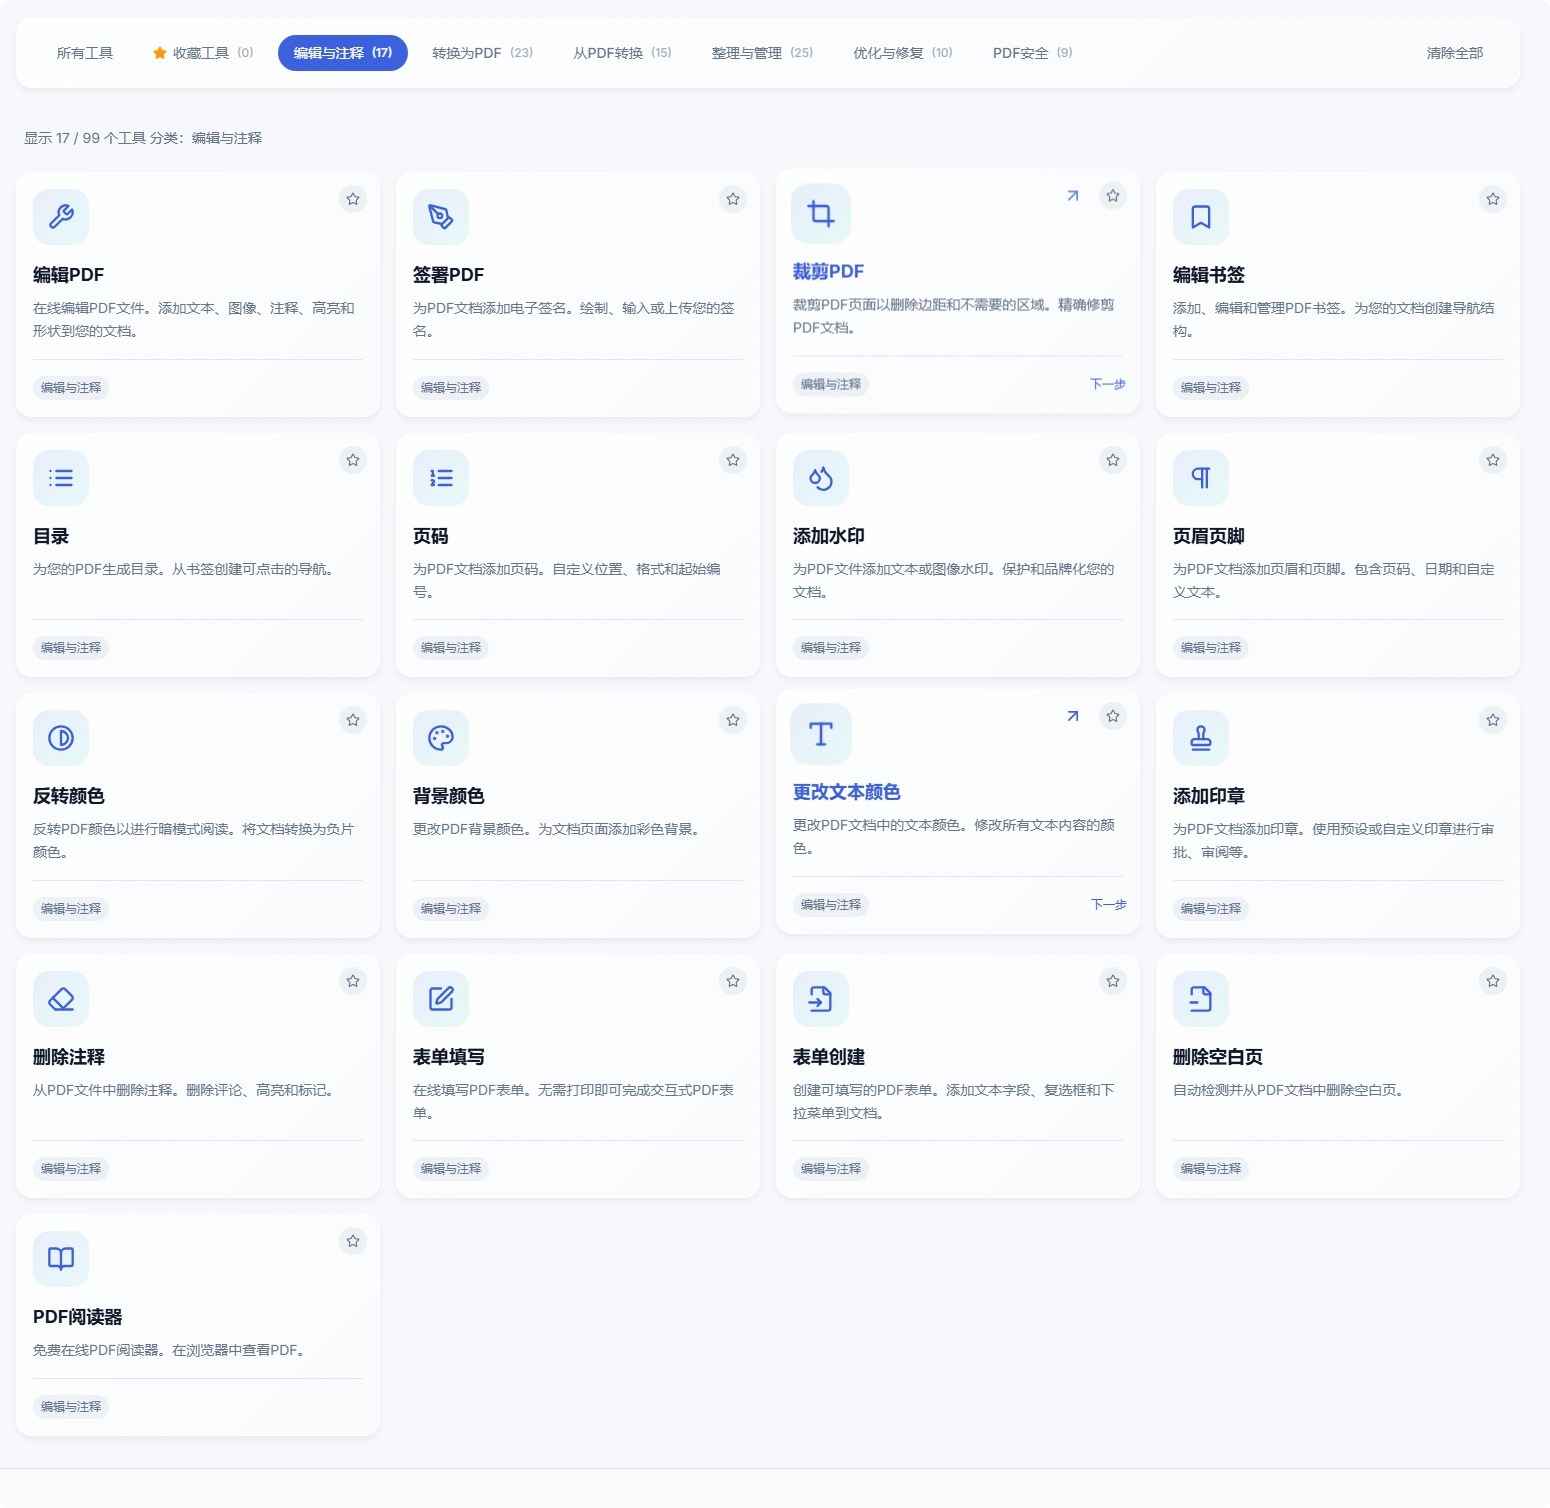Open 裁剪PDF via its arrow icon
The width and height of the screenshot is (1550, 1508).
tap(1073, 196)
